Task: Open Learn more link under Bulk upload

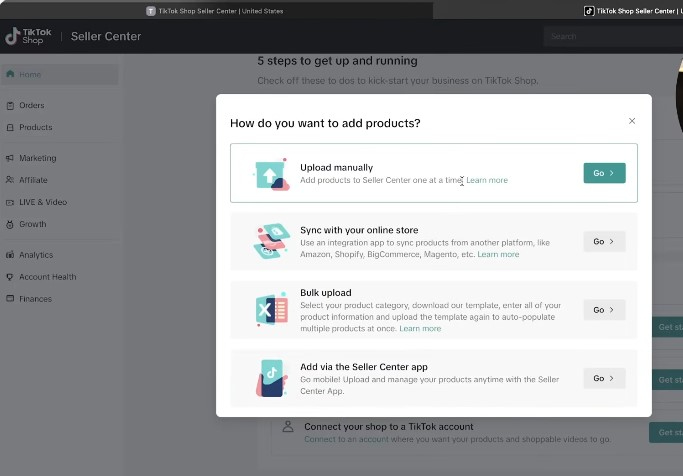Action: tap(420, 328)
